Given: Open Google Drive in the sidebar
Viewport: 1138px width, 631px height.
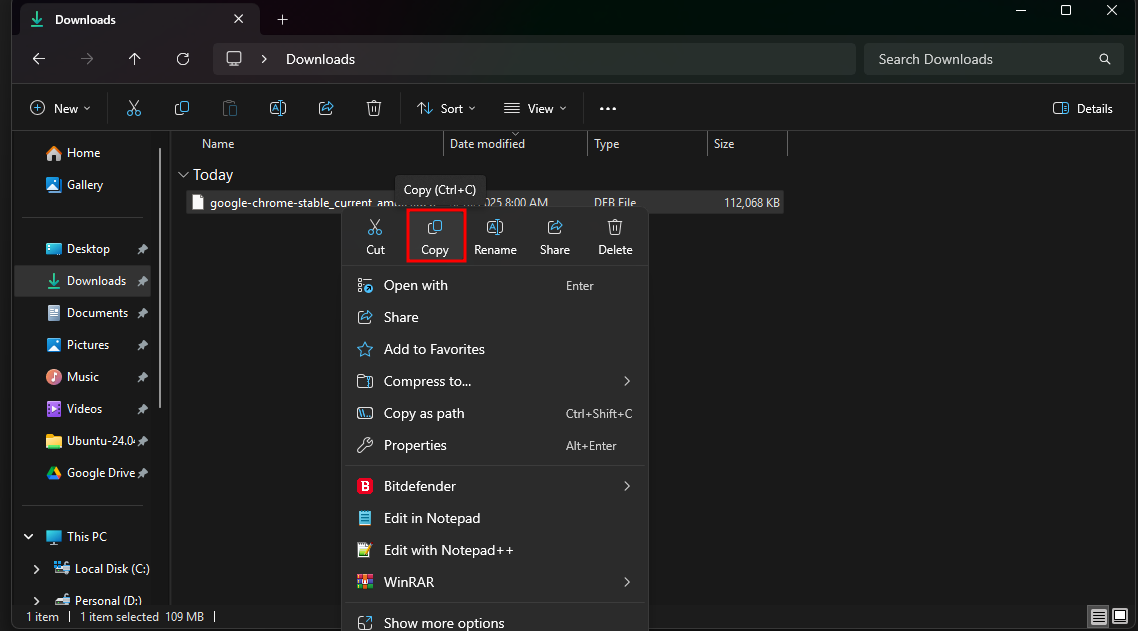Looking at the screenshot, I should [83, 472].
